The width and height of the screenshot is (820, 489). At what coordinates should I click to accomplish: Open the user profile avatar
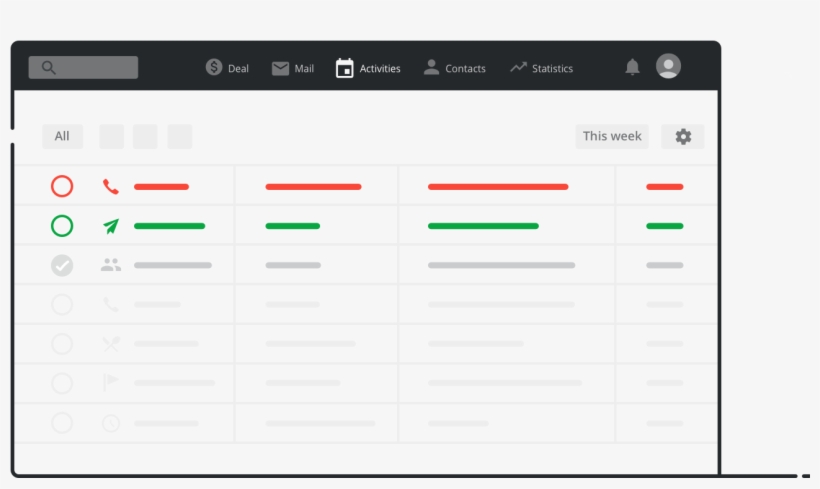[668, 66]
